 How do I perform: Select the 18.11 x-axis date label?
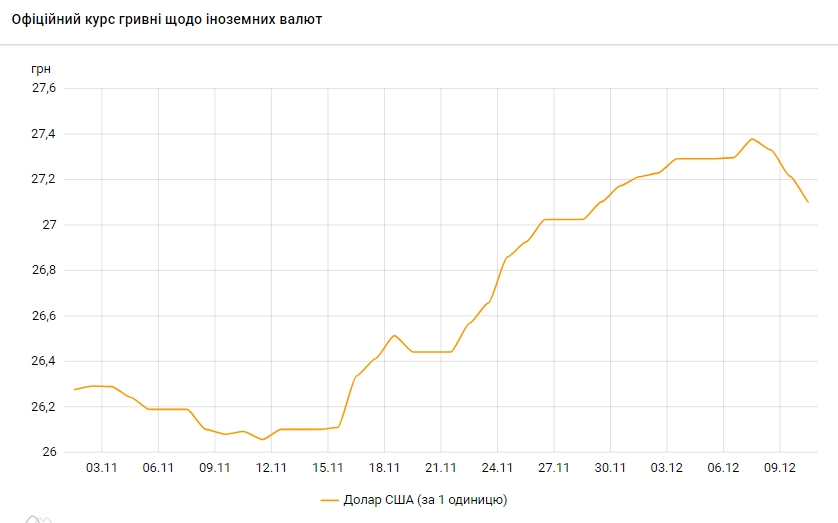pyautogui.click(x=384, y=467)
